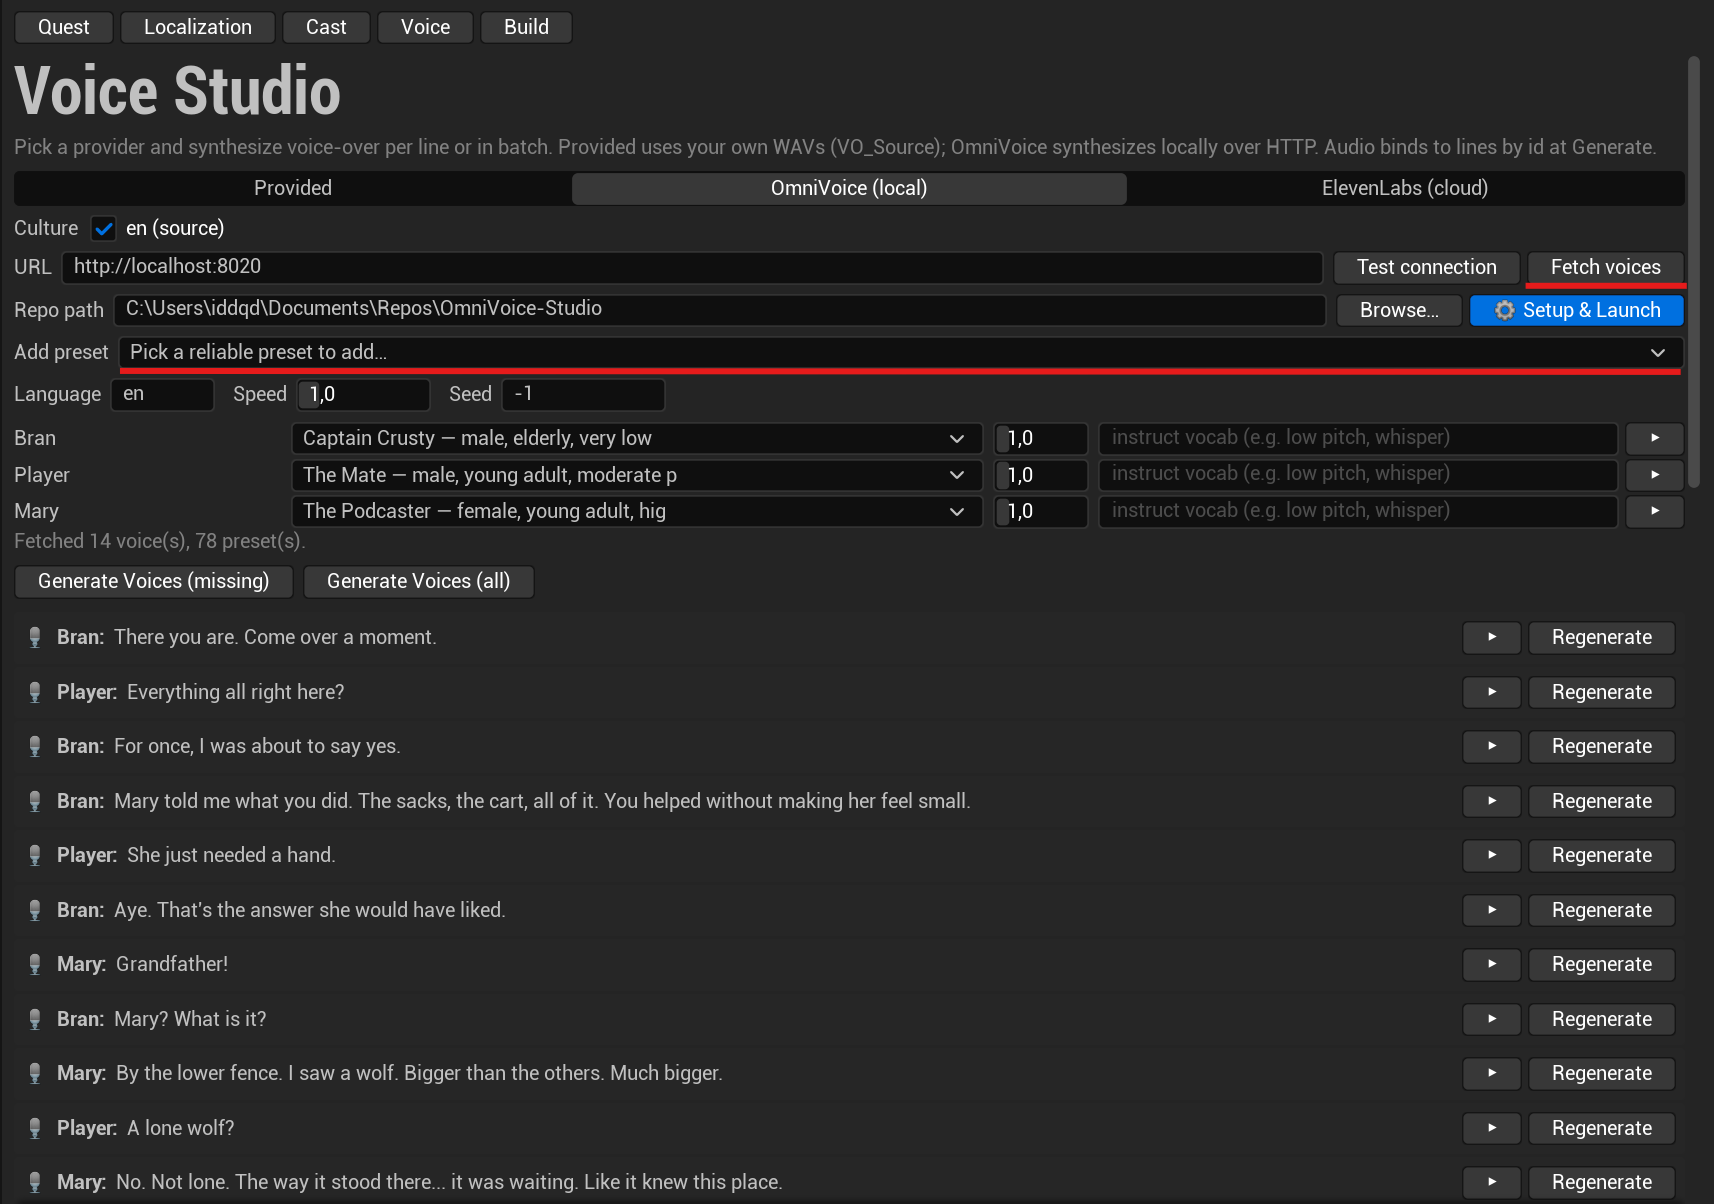Open the Voice tab

click(425, 27)
